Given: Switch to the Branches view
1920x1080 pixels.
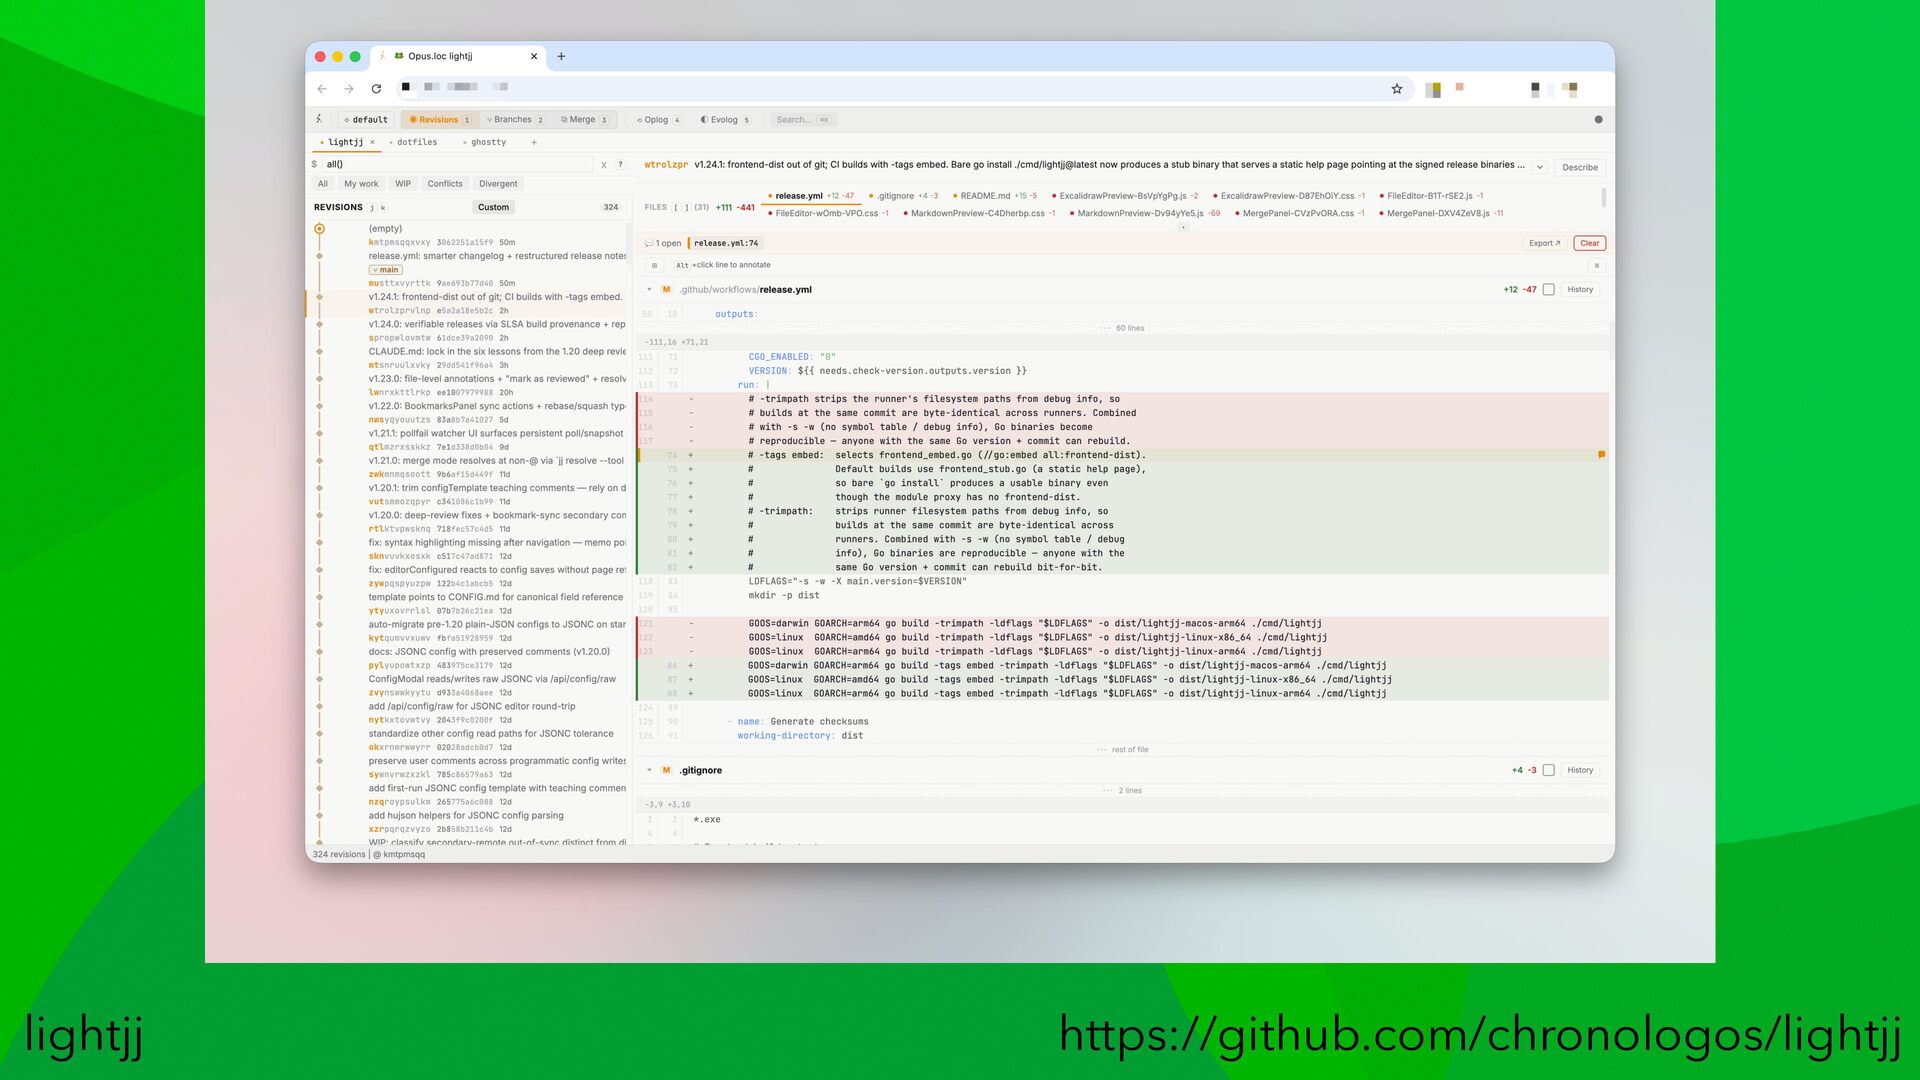Looking at the screenshot, I should pyautogui.click(x=514, y=120).
